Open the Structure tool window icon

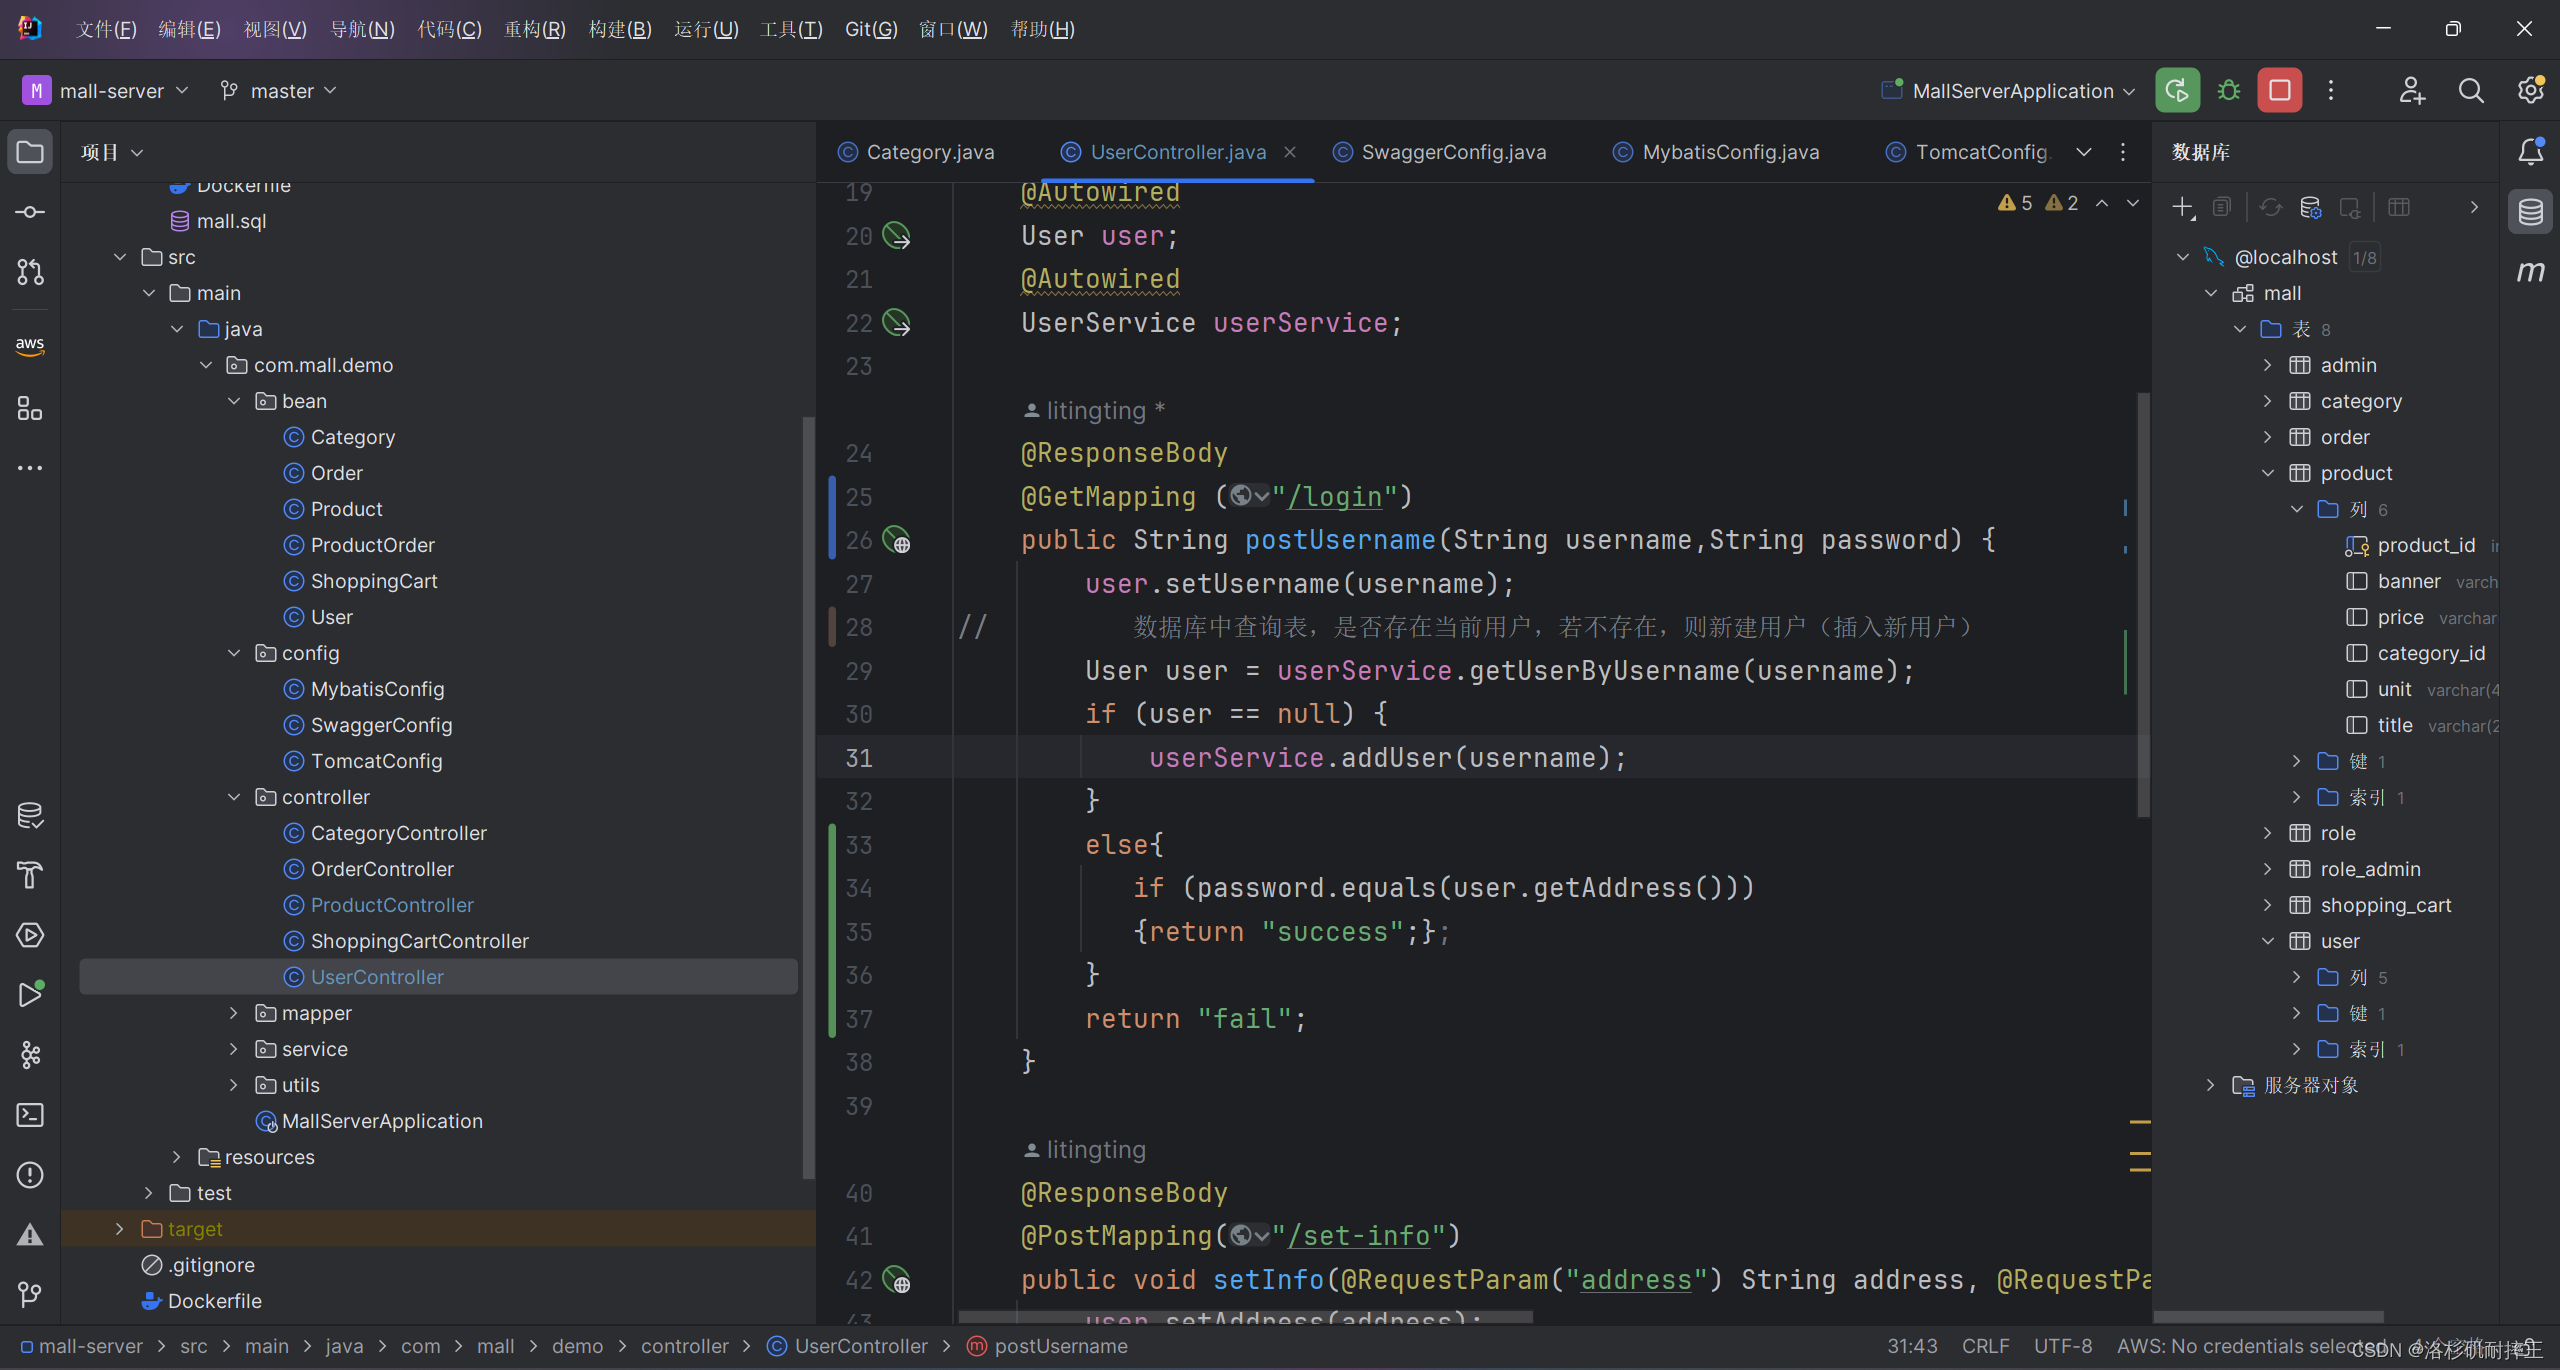click(30, 408)
